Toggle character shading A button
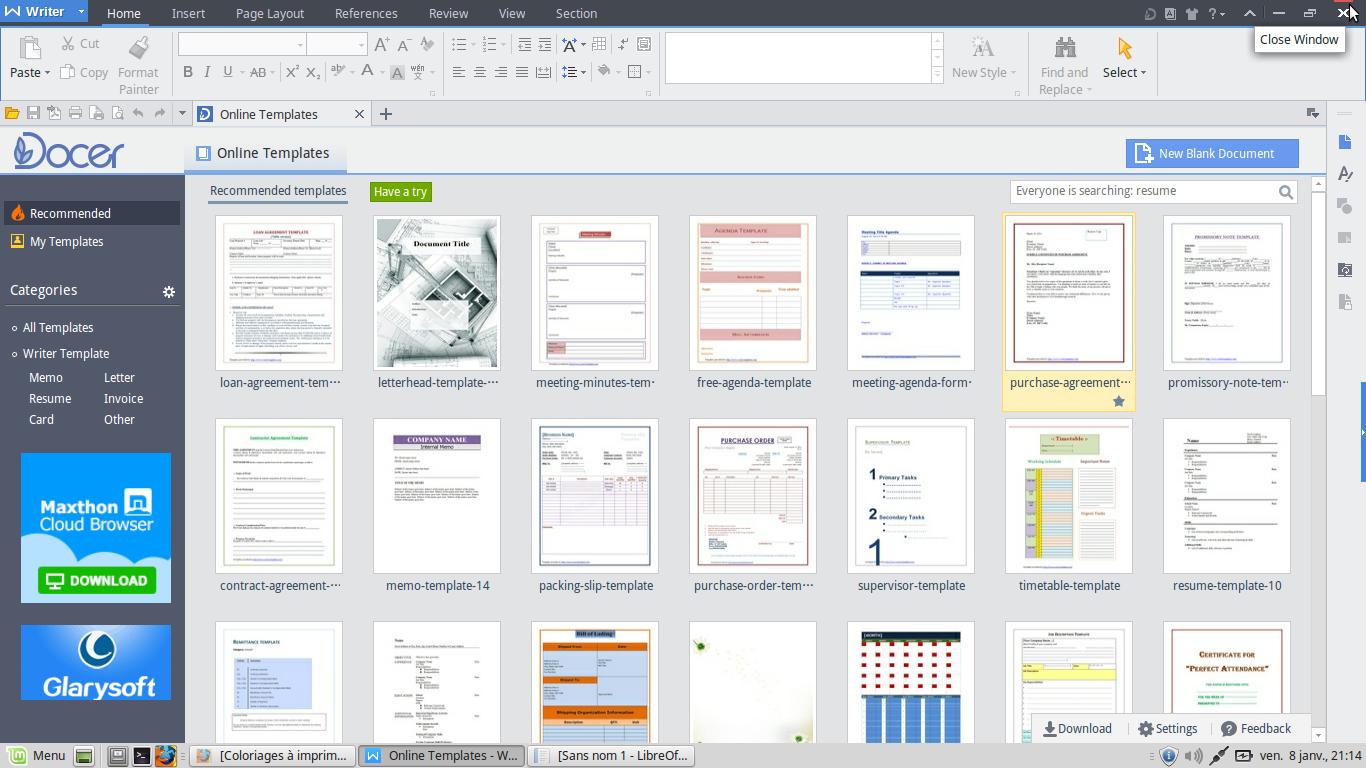The image size is (1366, 768). 397,72
